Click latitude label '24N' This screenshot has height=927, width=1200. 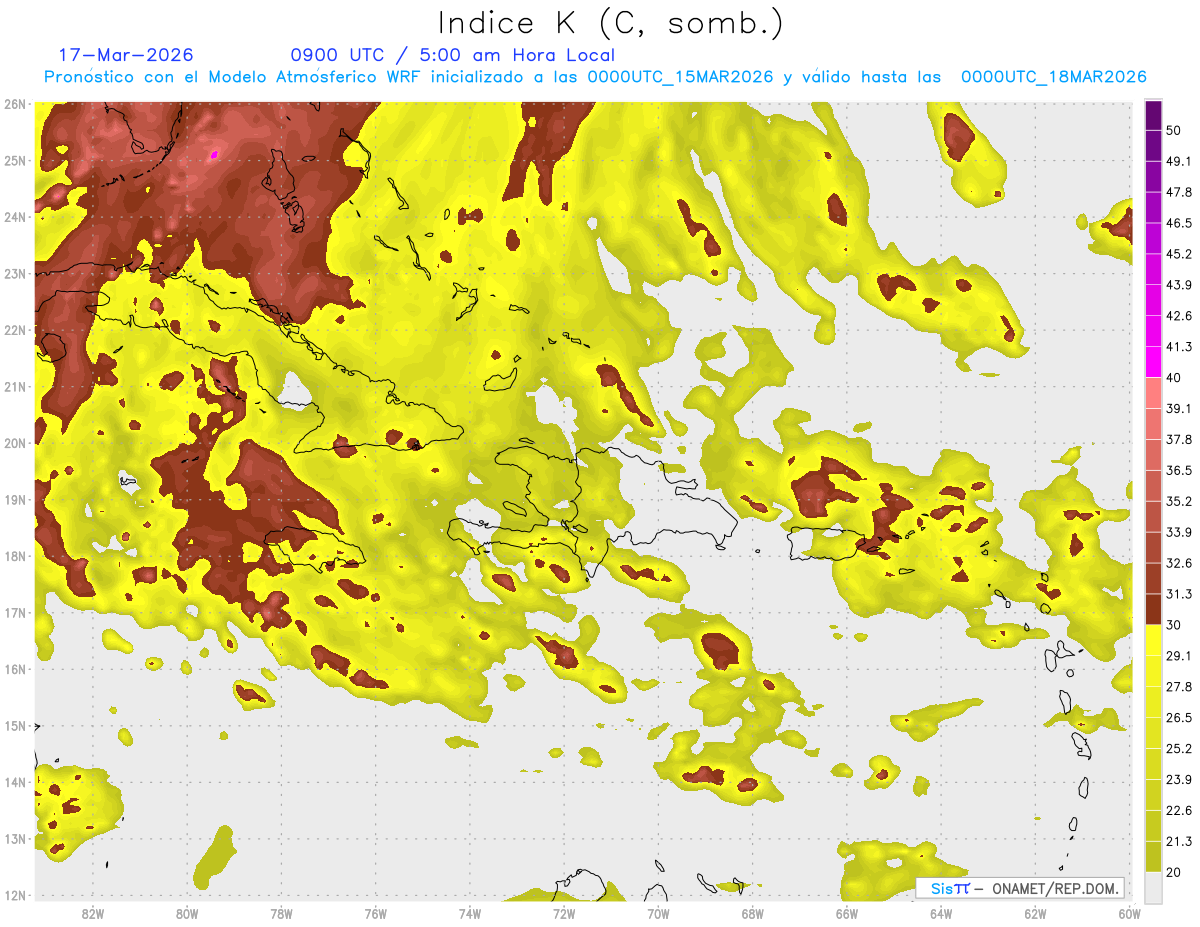(x=14, y=217)
